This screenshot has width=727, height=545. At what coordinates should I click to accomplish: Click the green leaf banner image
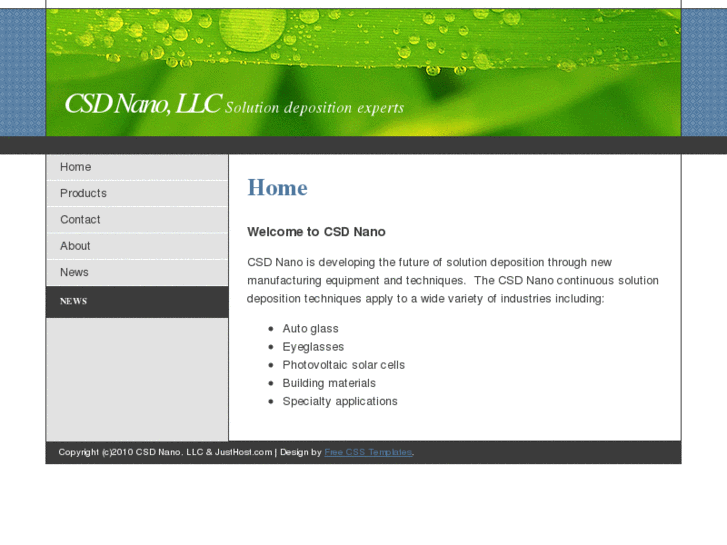point(364,72)
